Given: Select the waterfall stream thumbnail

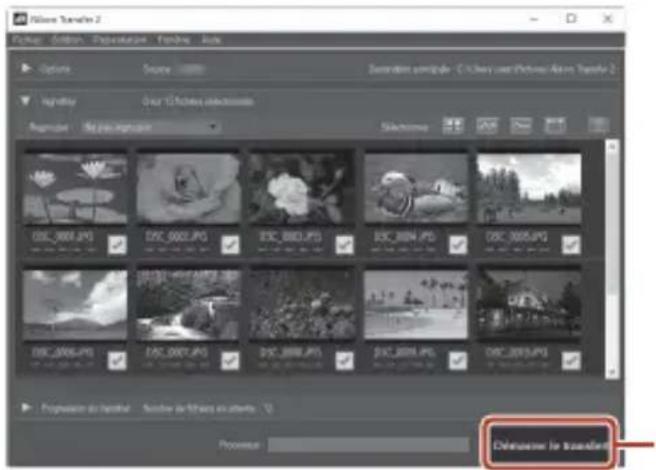Looking at the screenshot, I should pyautogui.click(x=189, y=304).
